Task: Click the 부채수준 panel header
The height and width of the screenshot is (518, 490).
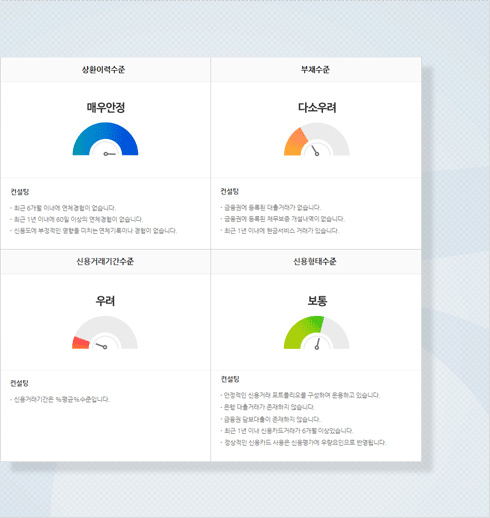Action: click(x=316, y=70)
